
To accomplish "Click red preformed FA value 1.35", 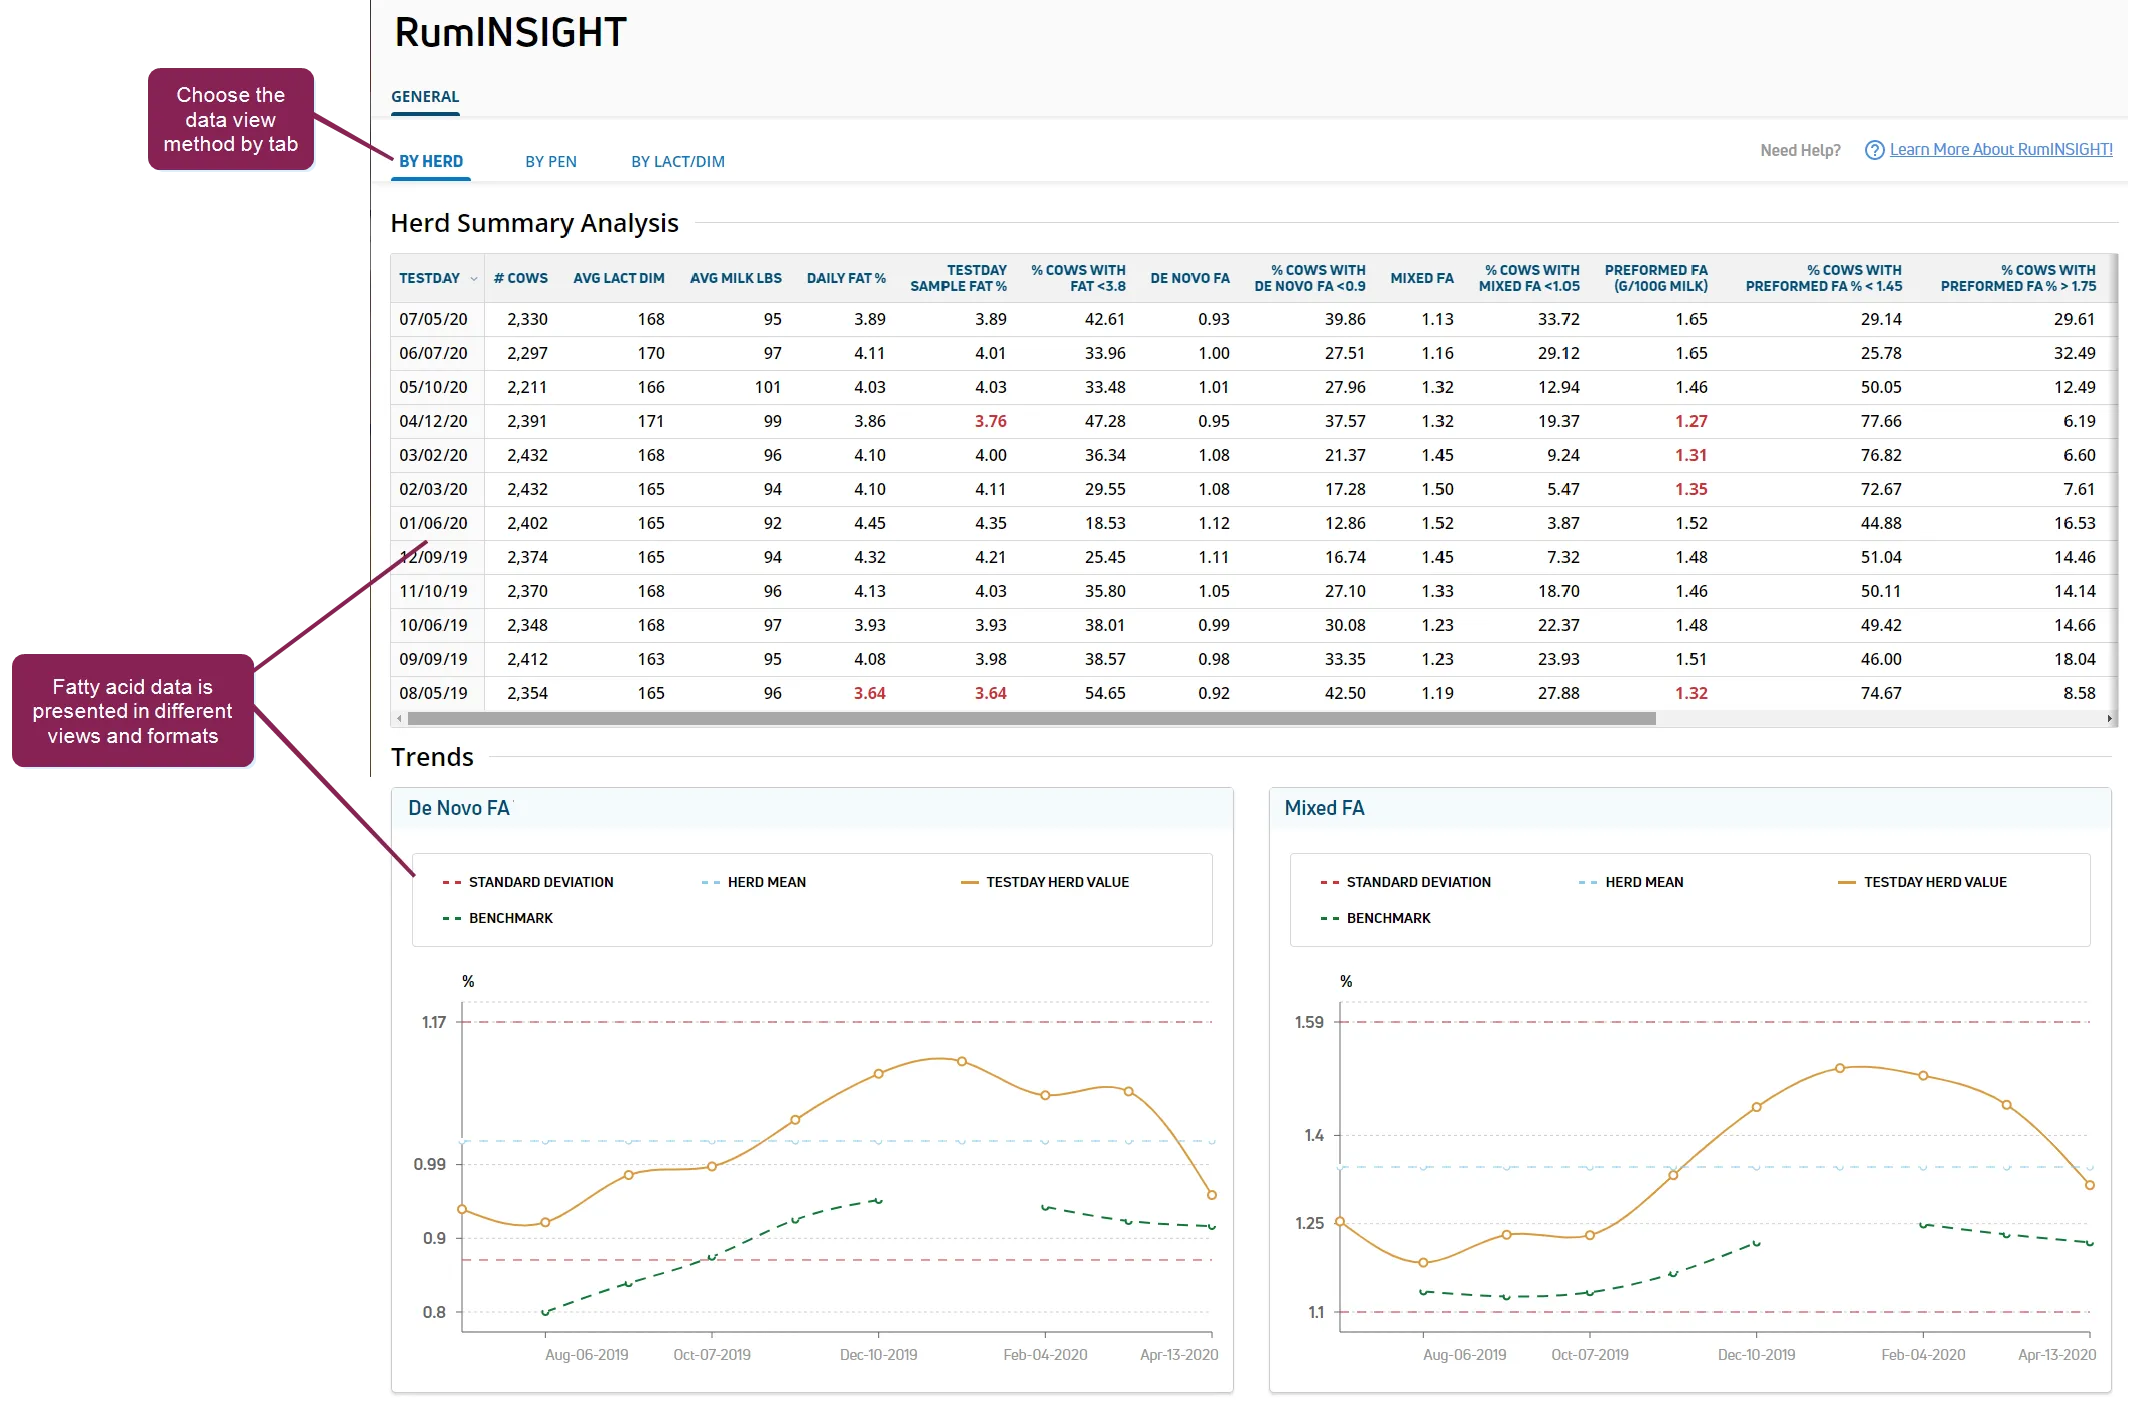I will (1692, 490).
